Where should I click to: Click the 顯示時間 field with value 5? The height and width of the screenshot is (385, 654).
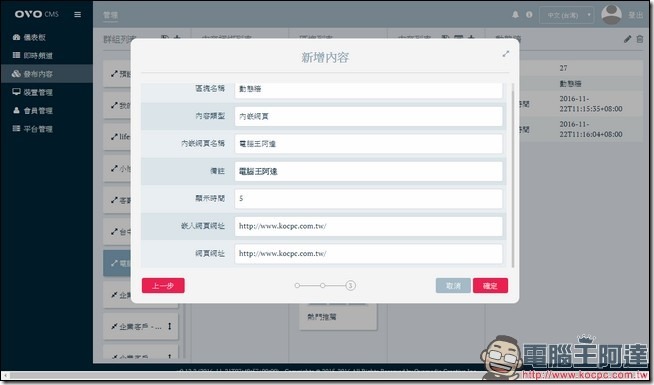tap(368, 199)
